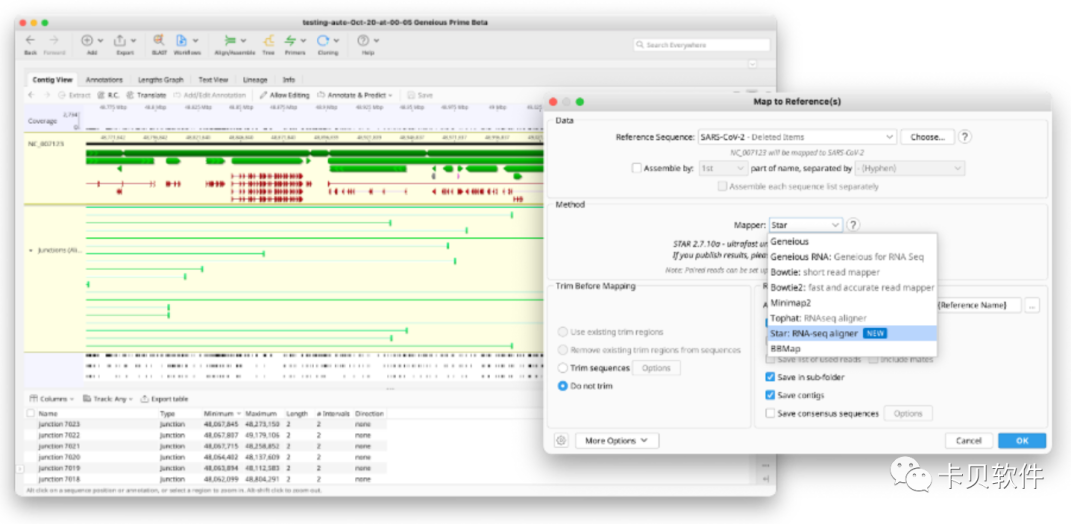Click OK in Map to Reference dialog
Screen dimensions: 1080x524
point(1021,441)
